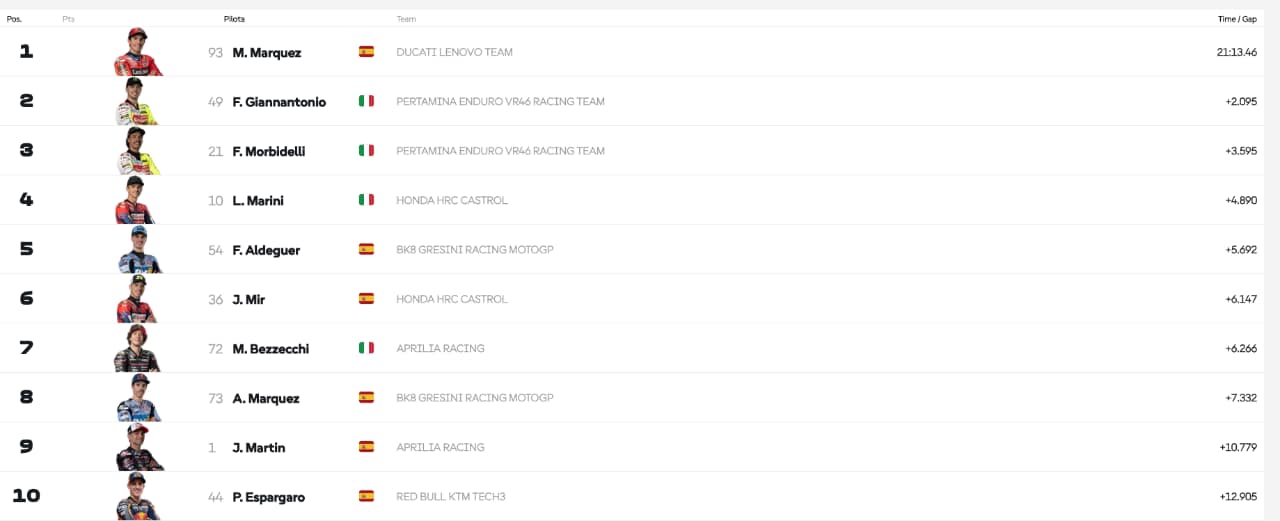This screenshot has height=521, width=1280.
Task: Open A. Marquez rider portrait
Action: 137,398
